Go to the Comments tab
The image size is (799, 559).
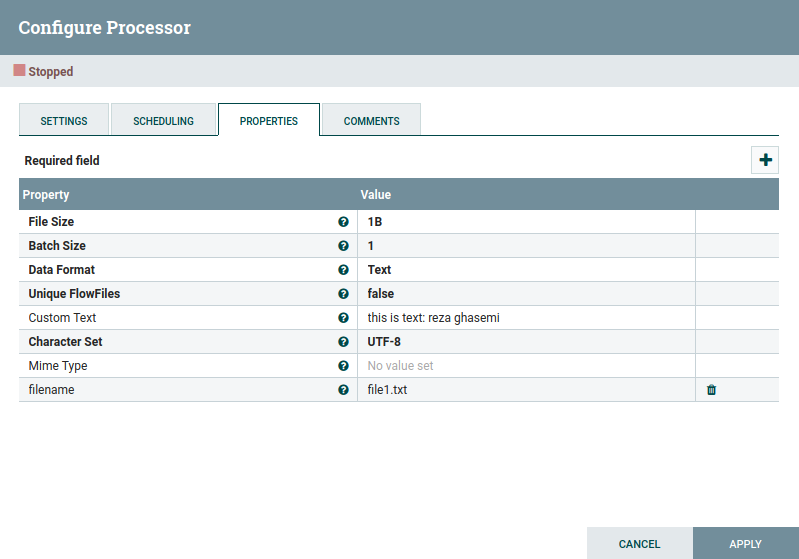click(371, 121)
